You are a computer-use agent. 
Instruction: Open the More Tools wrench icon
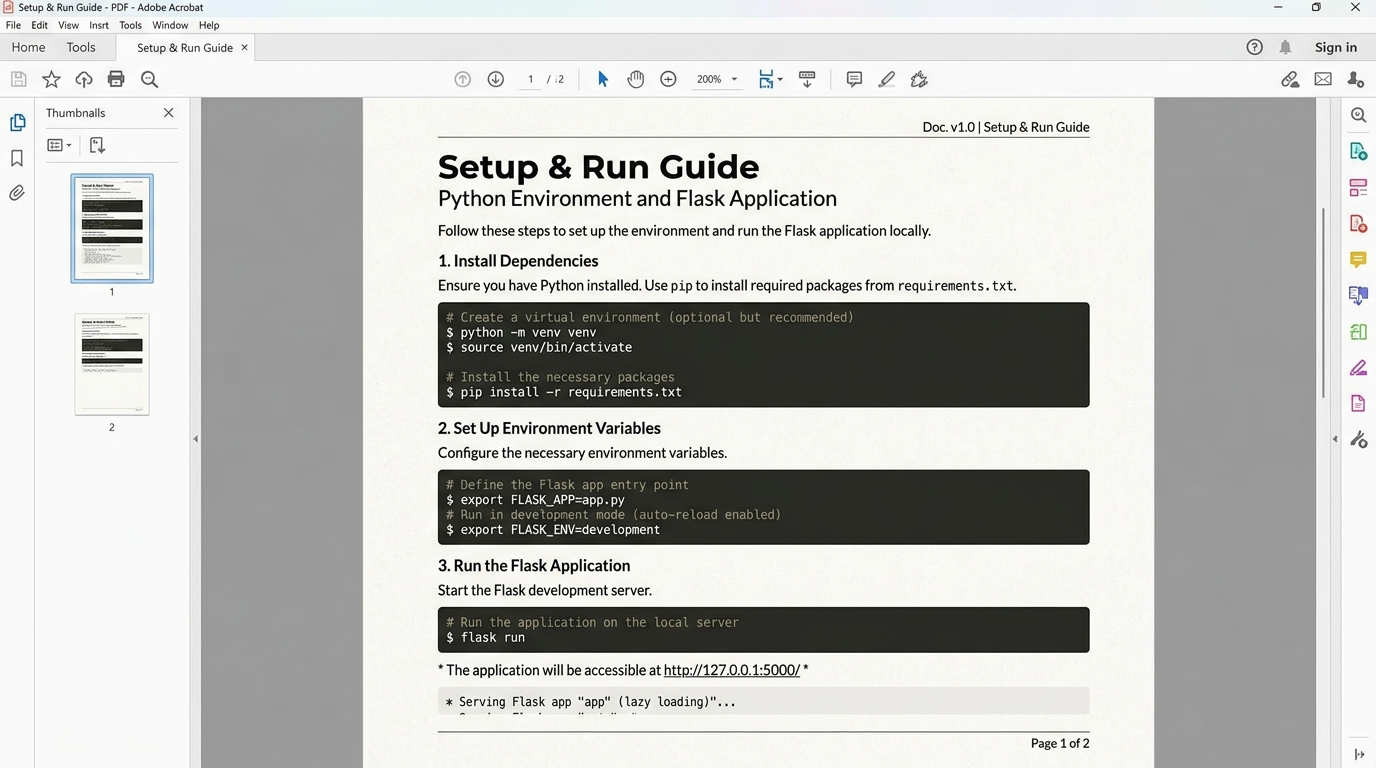coord(1358,439)
